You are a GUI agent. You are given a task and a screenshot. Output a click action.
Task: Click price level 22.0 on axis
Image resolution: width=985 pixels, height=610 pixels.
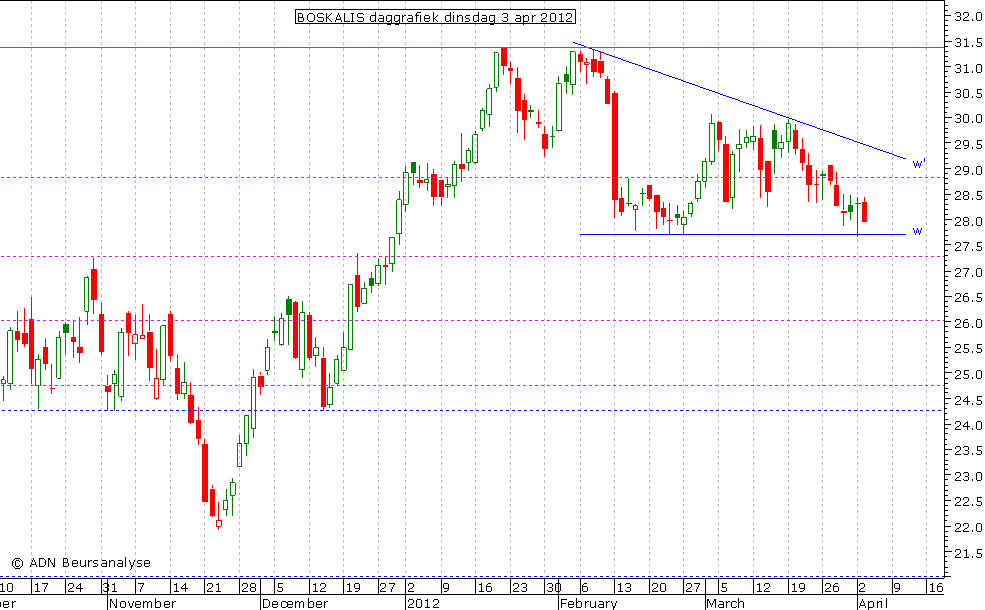[968, 528]
